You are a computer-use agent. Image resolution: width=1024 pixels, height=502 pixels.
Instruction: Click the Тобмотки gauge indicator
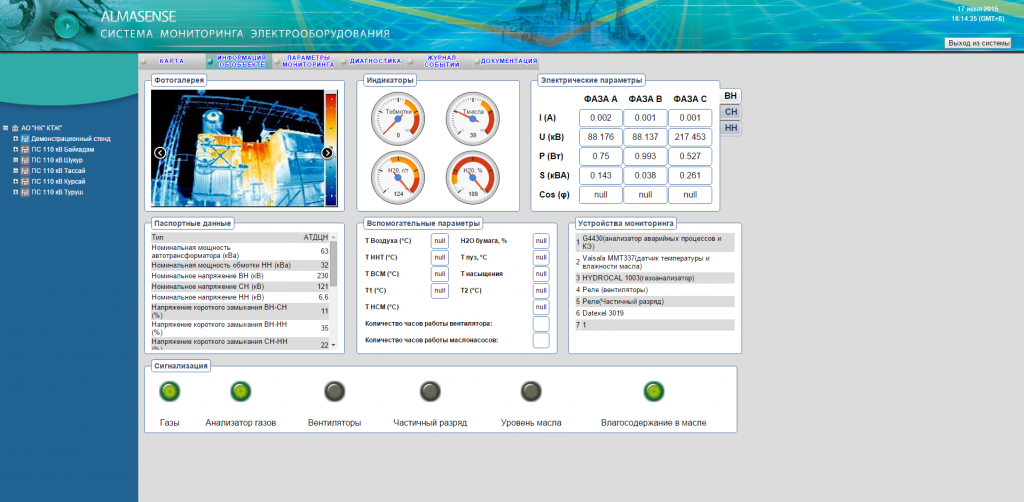click(398, 118)
